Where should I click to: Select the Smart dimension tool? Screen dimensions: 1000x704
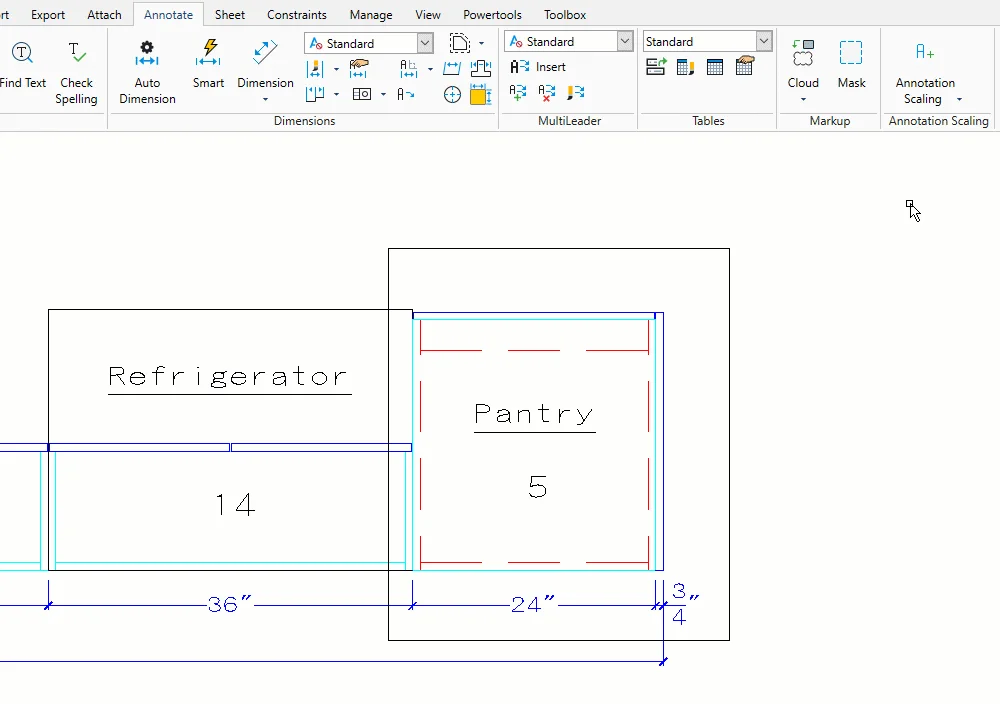tap(208, 65)
